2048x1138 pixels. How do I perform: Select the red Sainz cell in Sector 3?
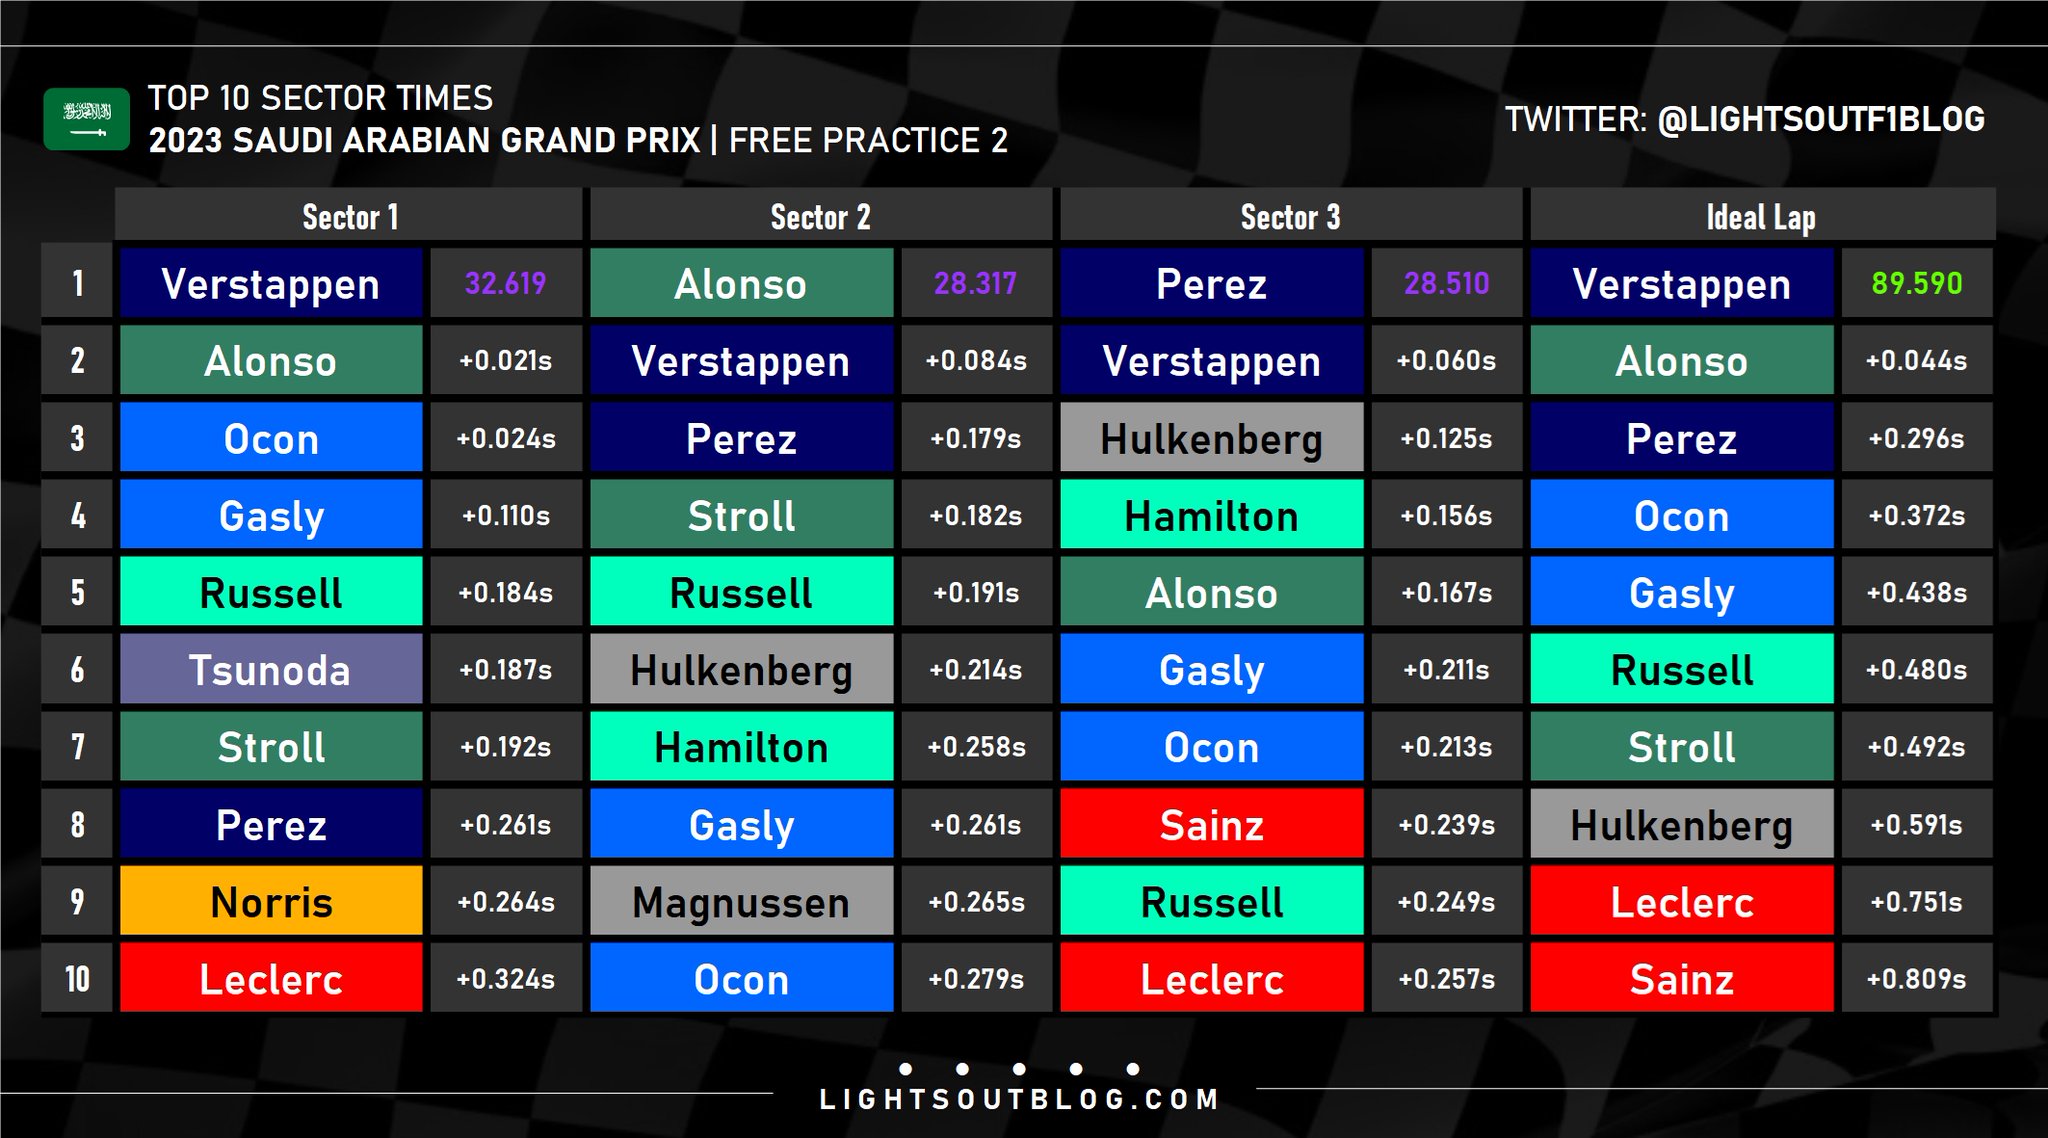1211,825
